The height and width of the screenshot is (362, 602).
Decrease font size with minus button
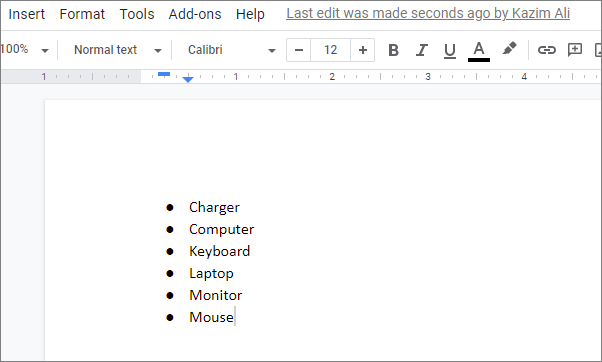coord(299,50)
